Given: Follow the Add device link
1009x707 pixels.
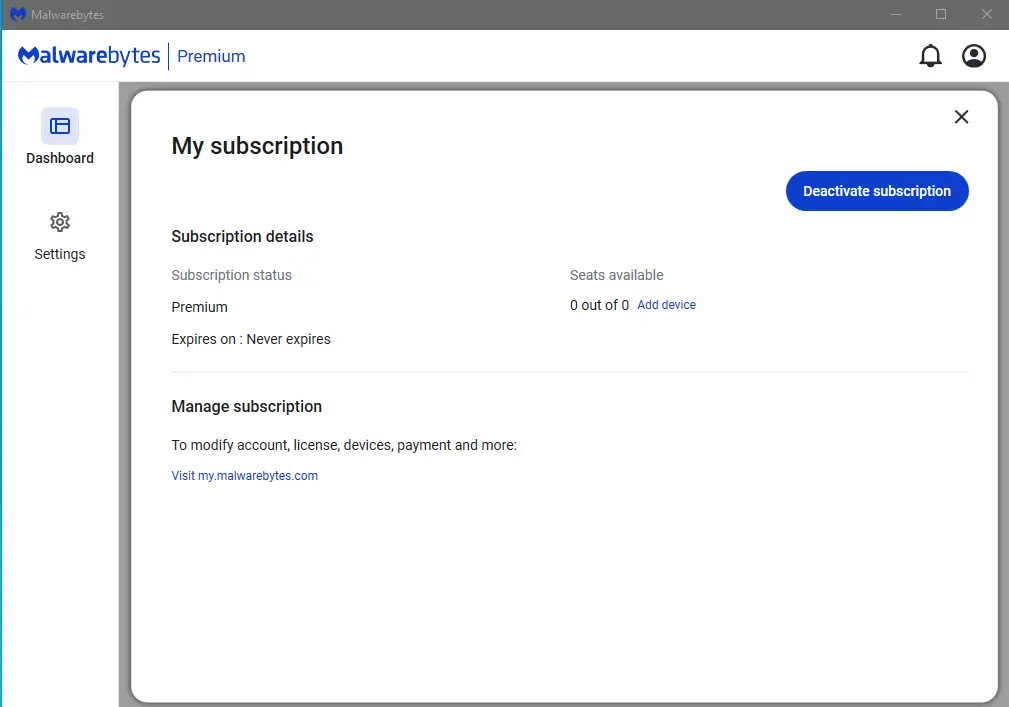Looking at the screenshot, I should pos(666,305).
